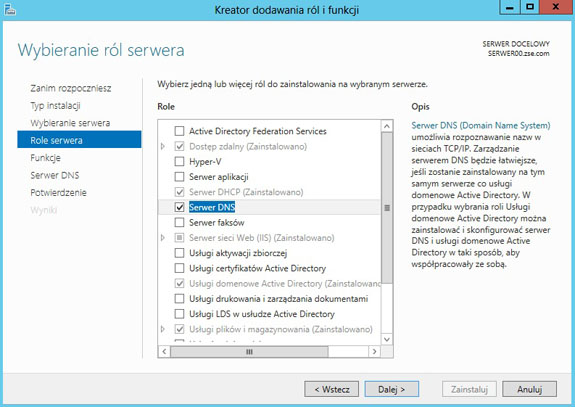The image size is (575, 407).
Task: Click the horizontal scroll left arrow
Action: click(x=164, y=351)
